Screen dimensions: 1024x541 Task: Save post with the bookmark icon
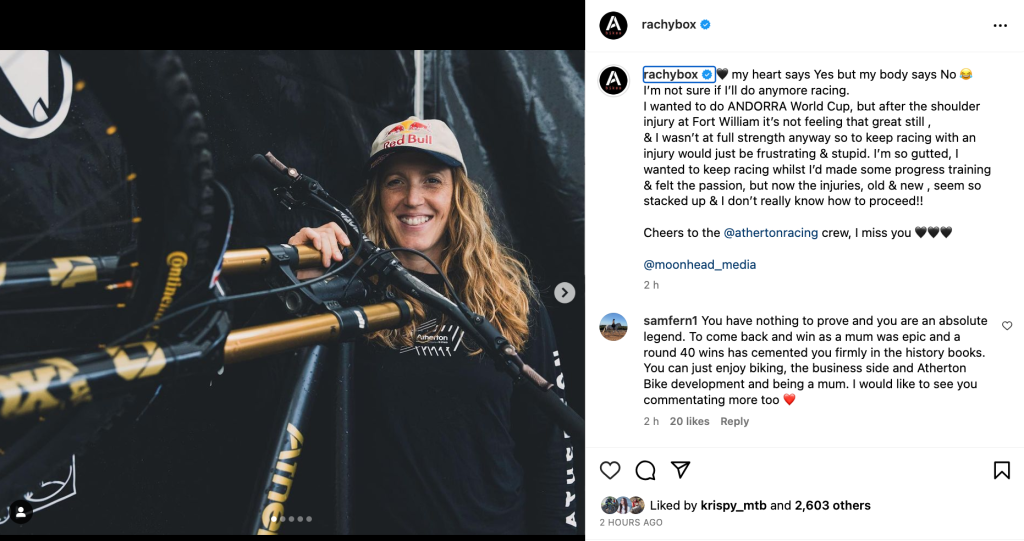pyautogui.click(x=1001, y=470)
